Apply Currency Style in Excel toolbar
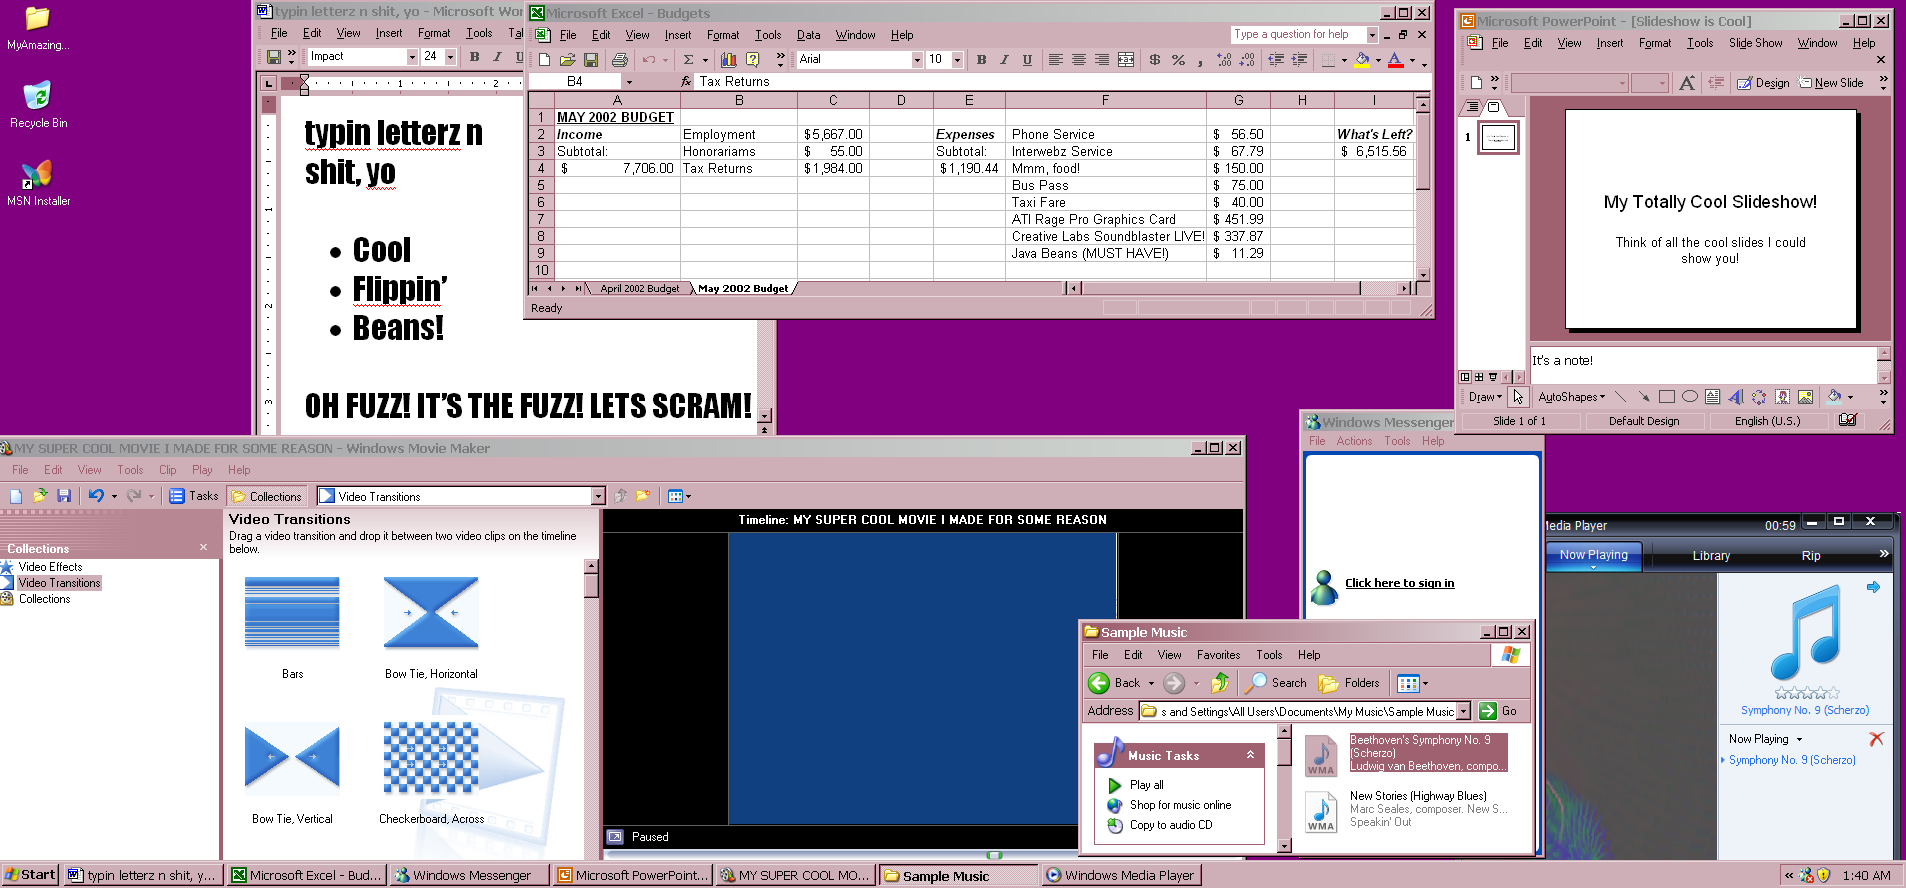The image size is (1906, 888). tap(1155, 60)
